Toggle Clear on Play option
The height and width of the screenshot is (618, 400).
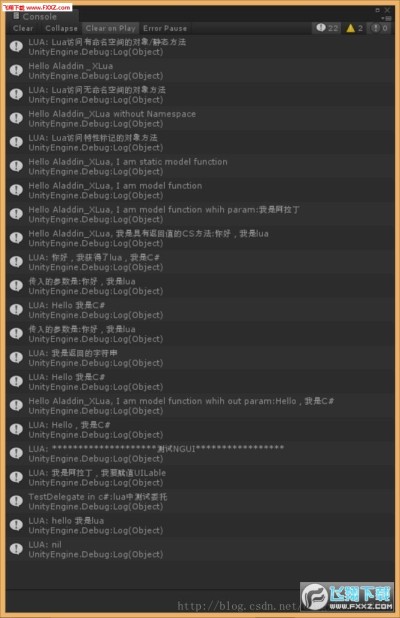click(110, 28)
